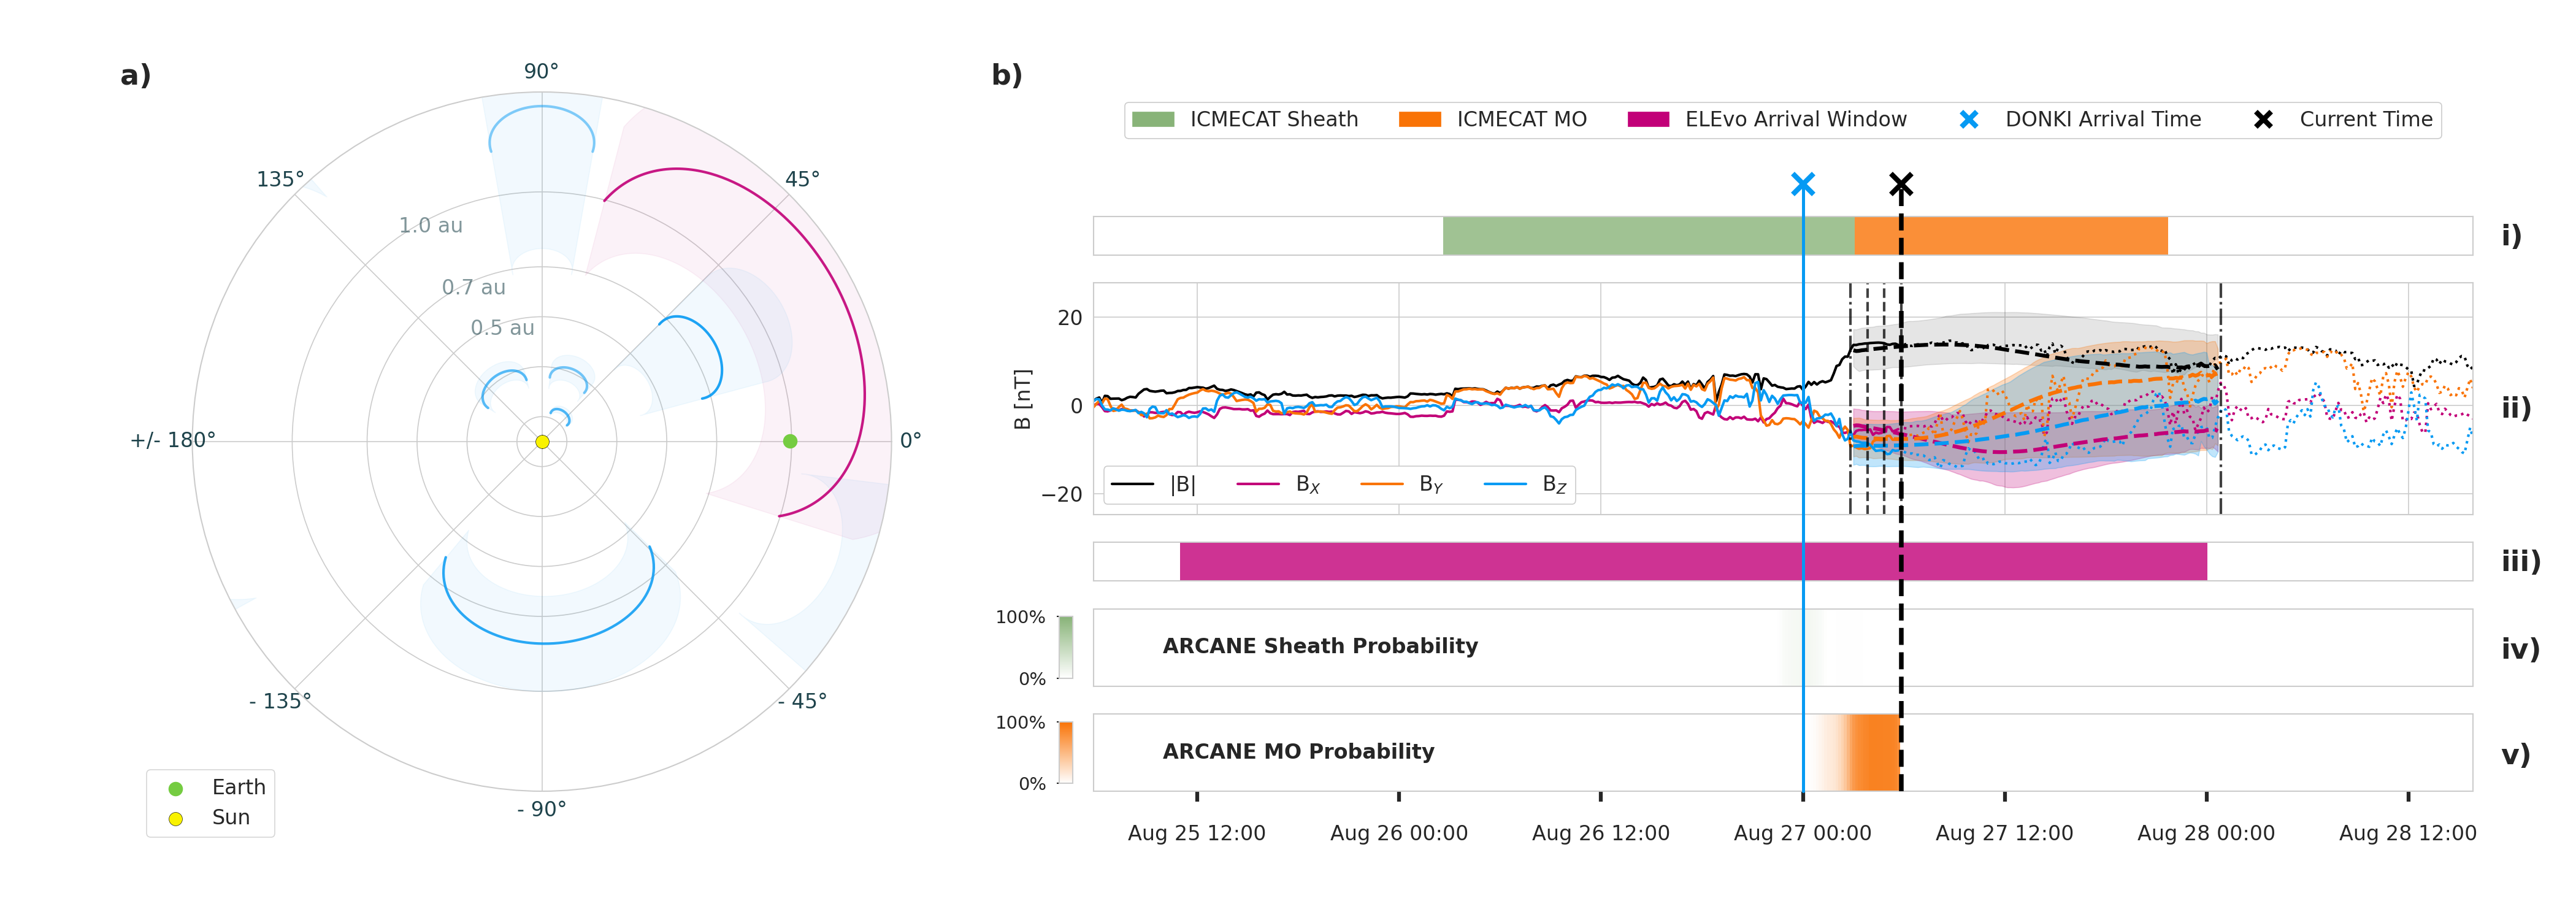The width and height of the screenshot is (2576, 920).
Task: Click the green Earth dot in the polar plot
Action: click(x=790, y=441)
